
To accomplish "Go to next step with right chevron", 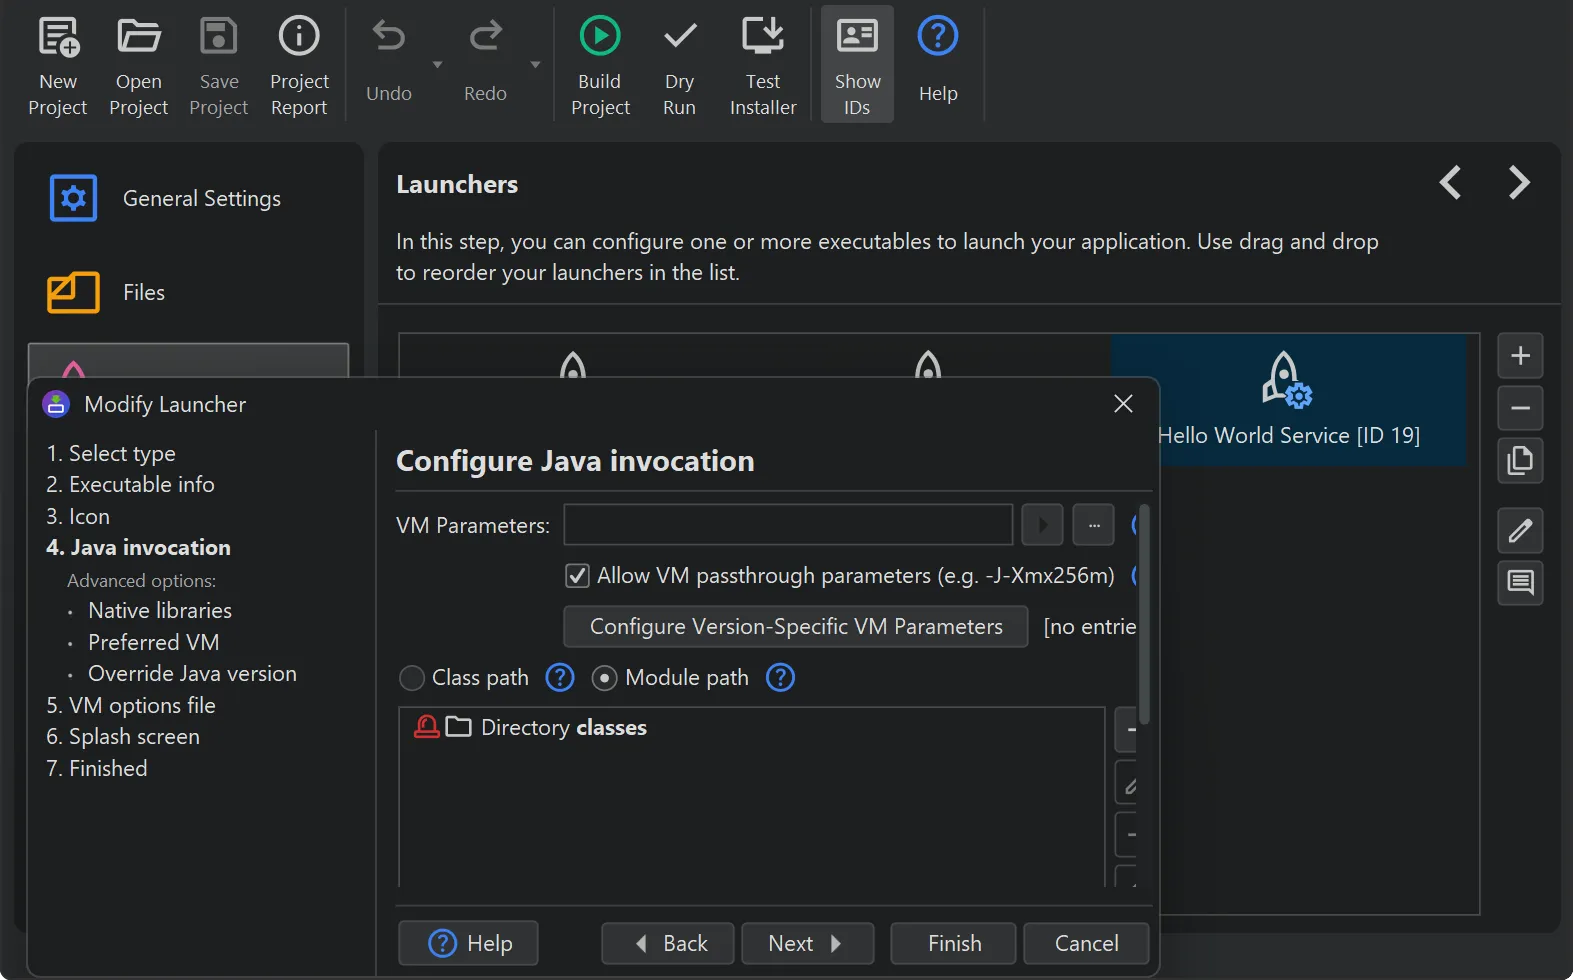I will click(1519, 182).
